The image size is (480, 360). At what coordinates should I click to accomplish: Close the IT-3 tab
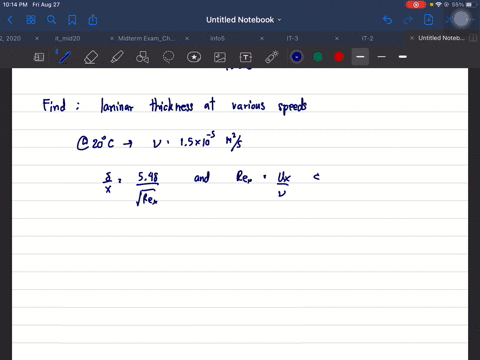(262, 38)
